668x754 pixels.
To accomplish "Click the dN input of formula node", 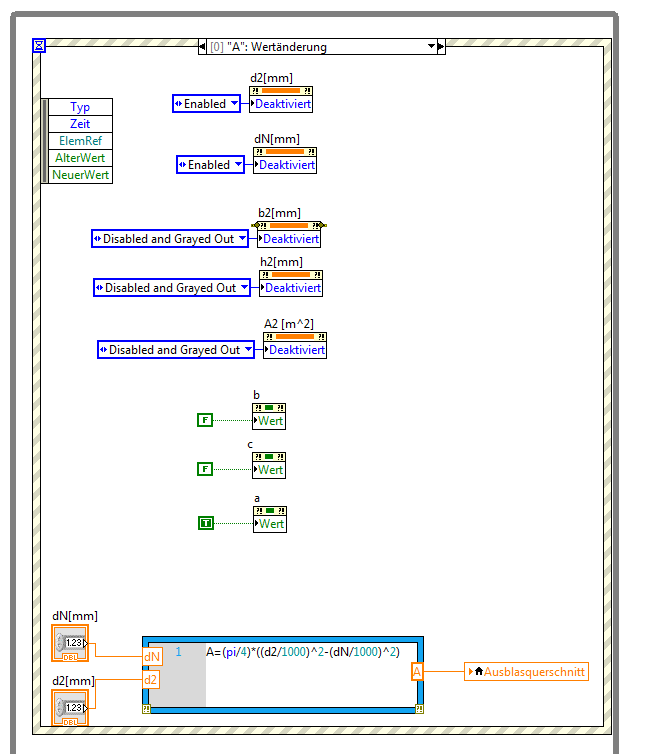I will (152, 656).
